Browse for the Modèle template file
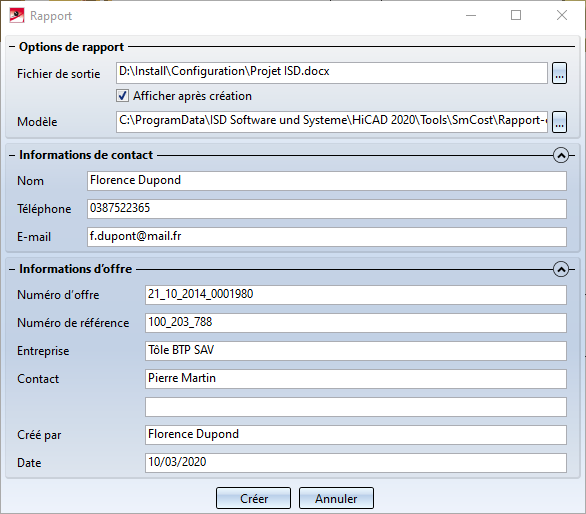Image resolution: width=586 pixels, height=514 pixels. (x=559, y=122)
